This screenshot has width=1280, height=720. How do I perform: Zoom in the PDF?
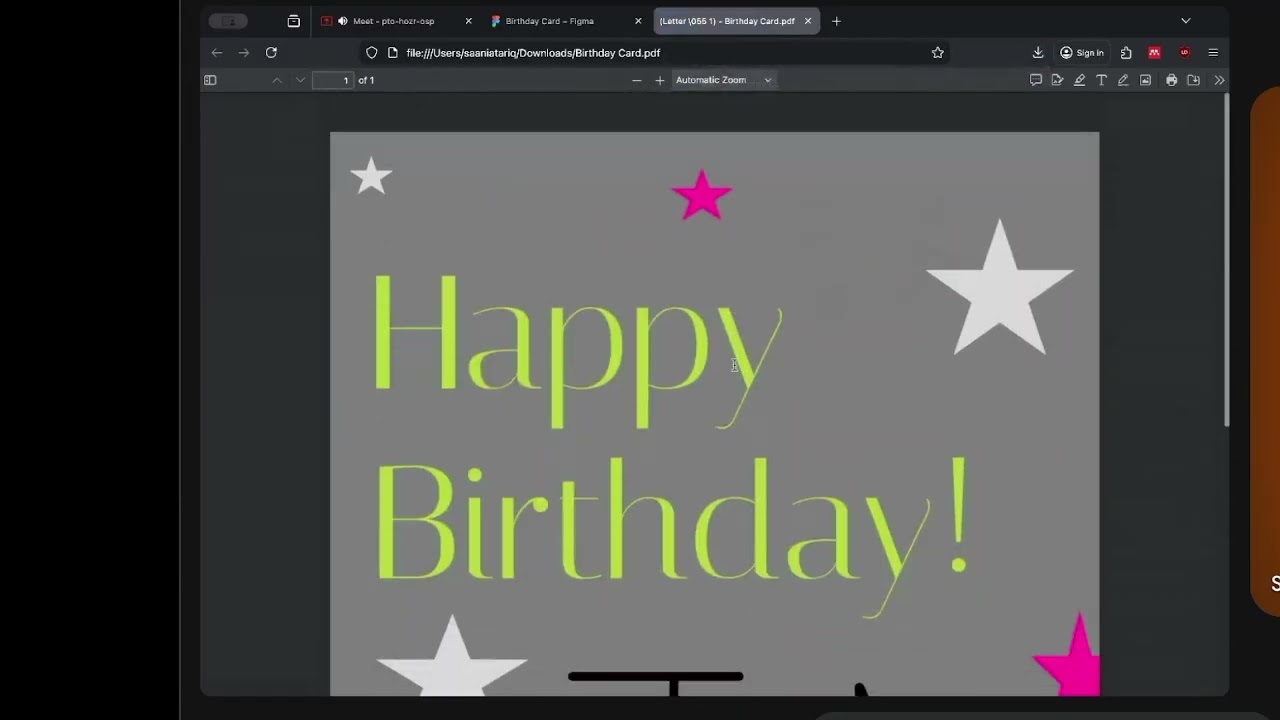[x=659, y=80]
